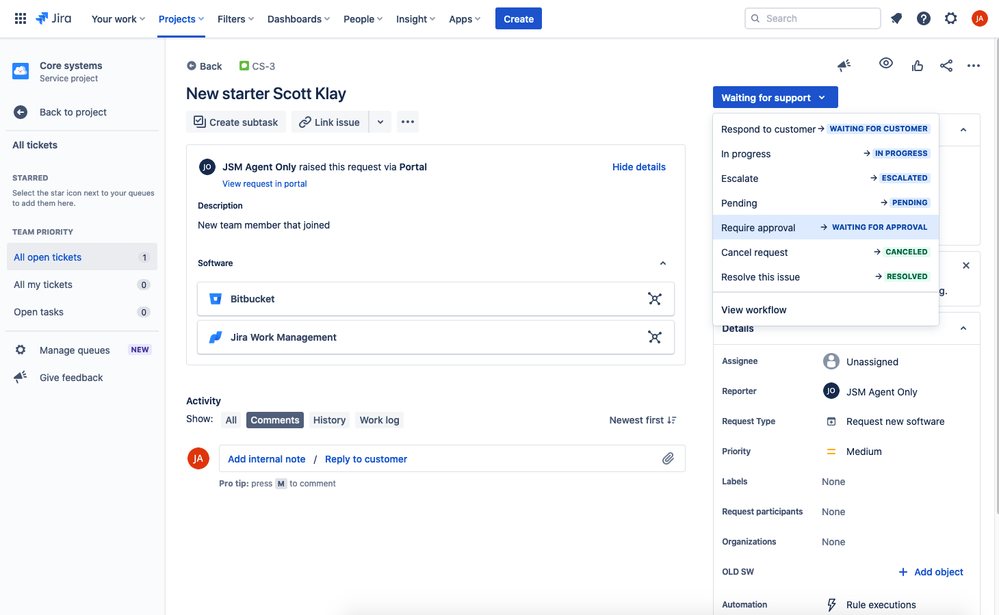Click the Rule executions lightning icon

pos(831,605)
